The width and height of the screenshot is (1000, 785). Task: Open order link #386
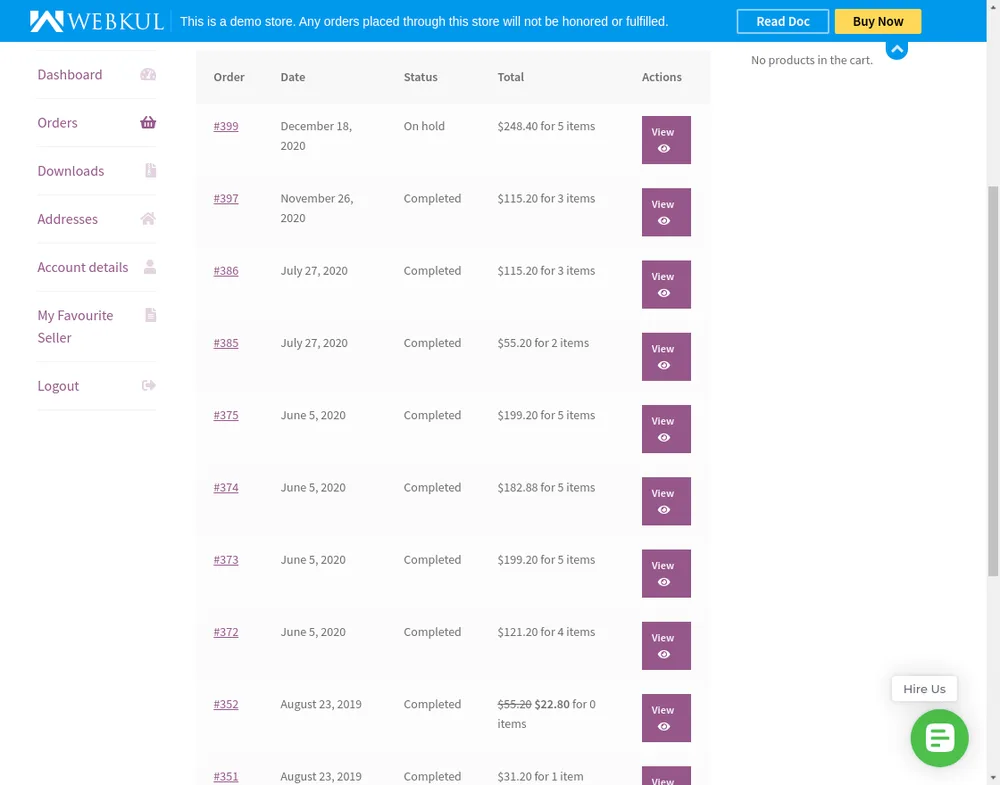(x=226, y=270)
